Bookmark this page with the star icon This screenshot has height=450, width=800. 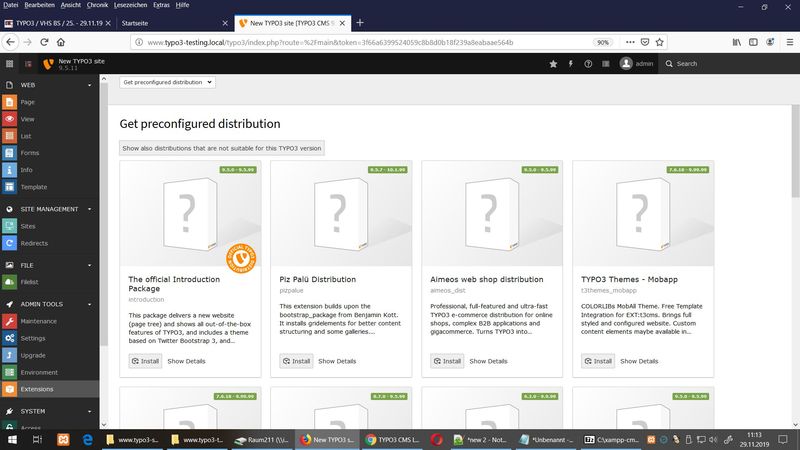[x=660, y=42]
